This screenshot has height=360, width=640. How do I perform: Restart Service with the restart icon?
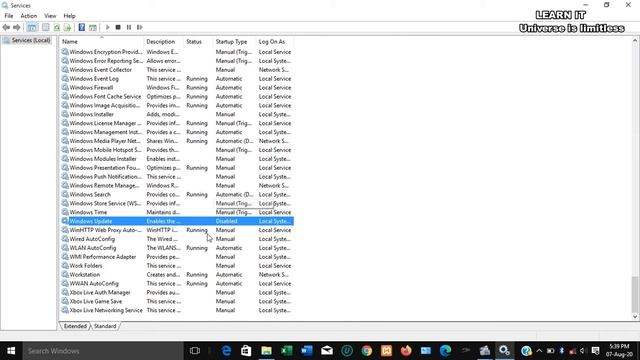tap(140, 27)
